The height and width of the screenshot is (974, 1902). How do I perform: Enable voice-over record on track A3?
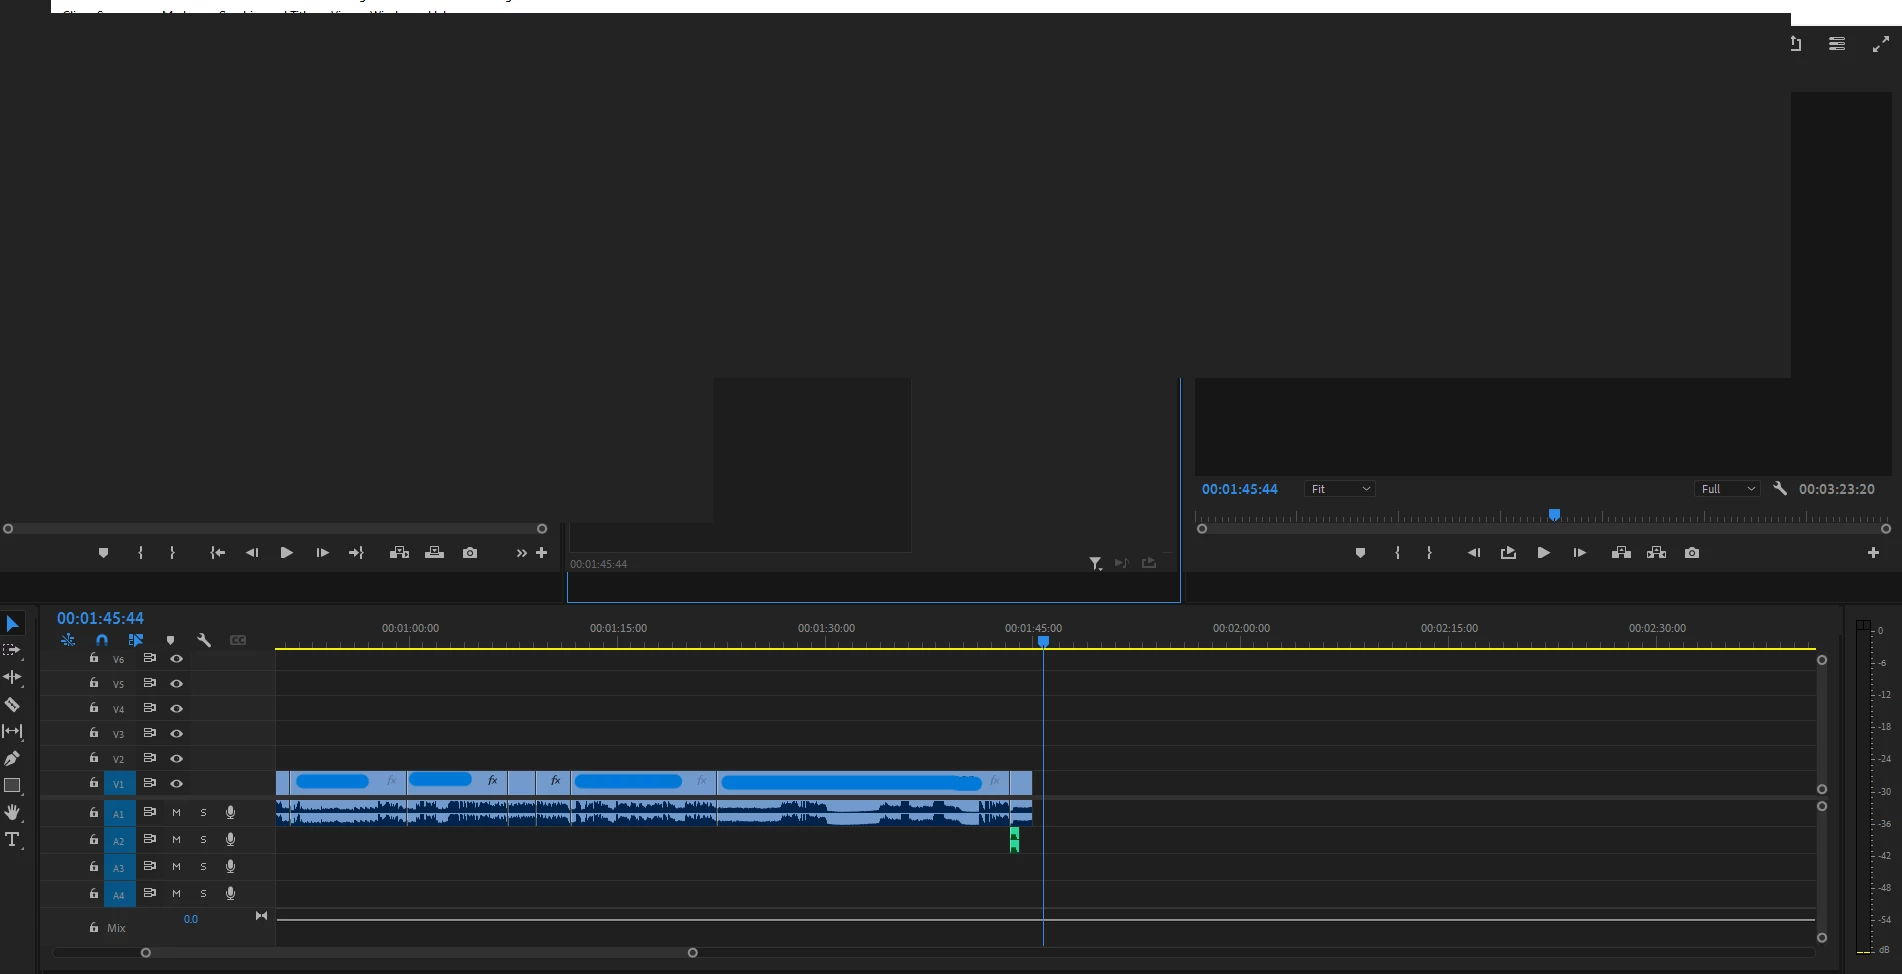pyautogui.click(x=231, y=867)
